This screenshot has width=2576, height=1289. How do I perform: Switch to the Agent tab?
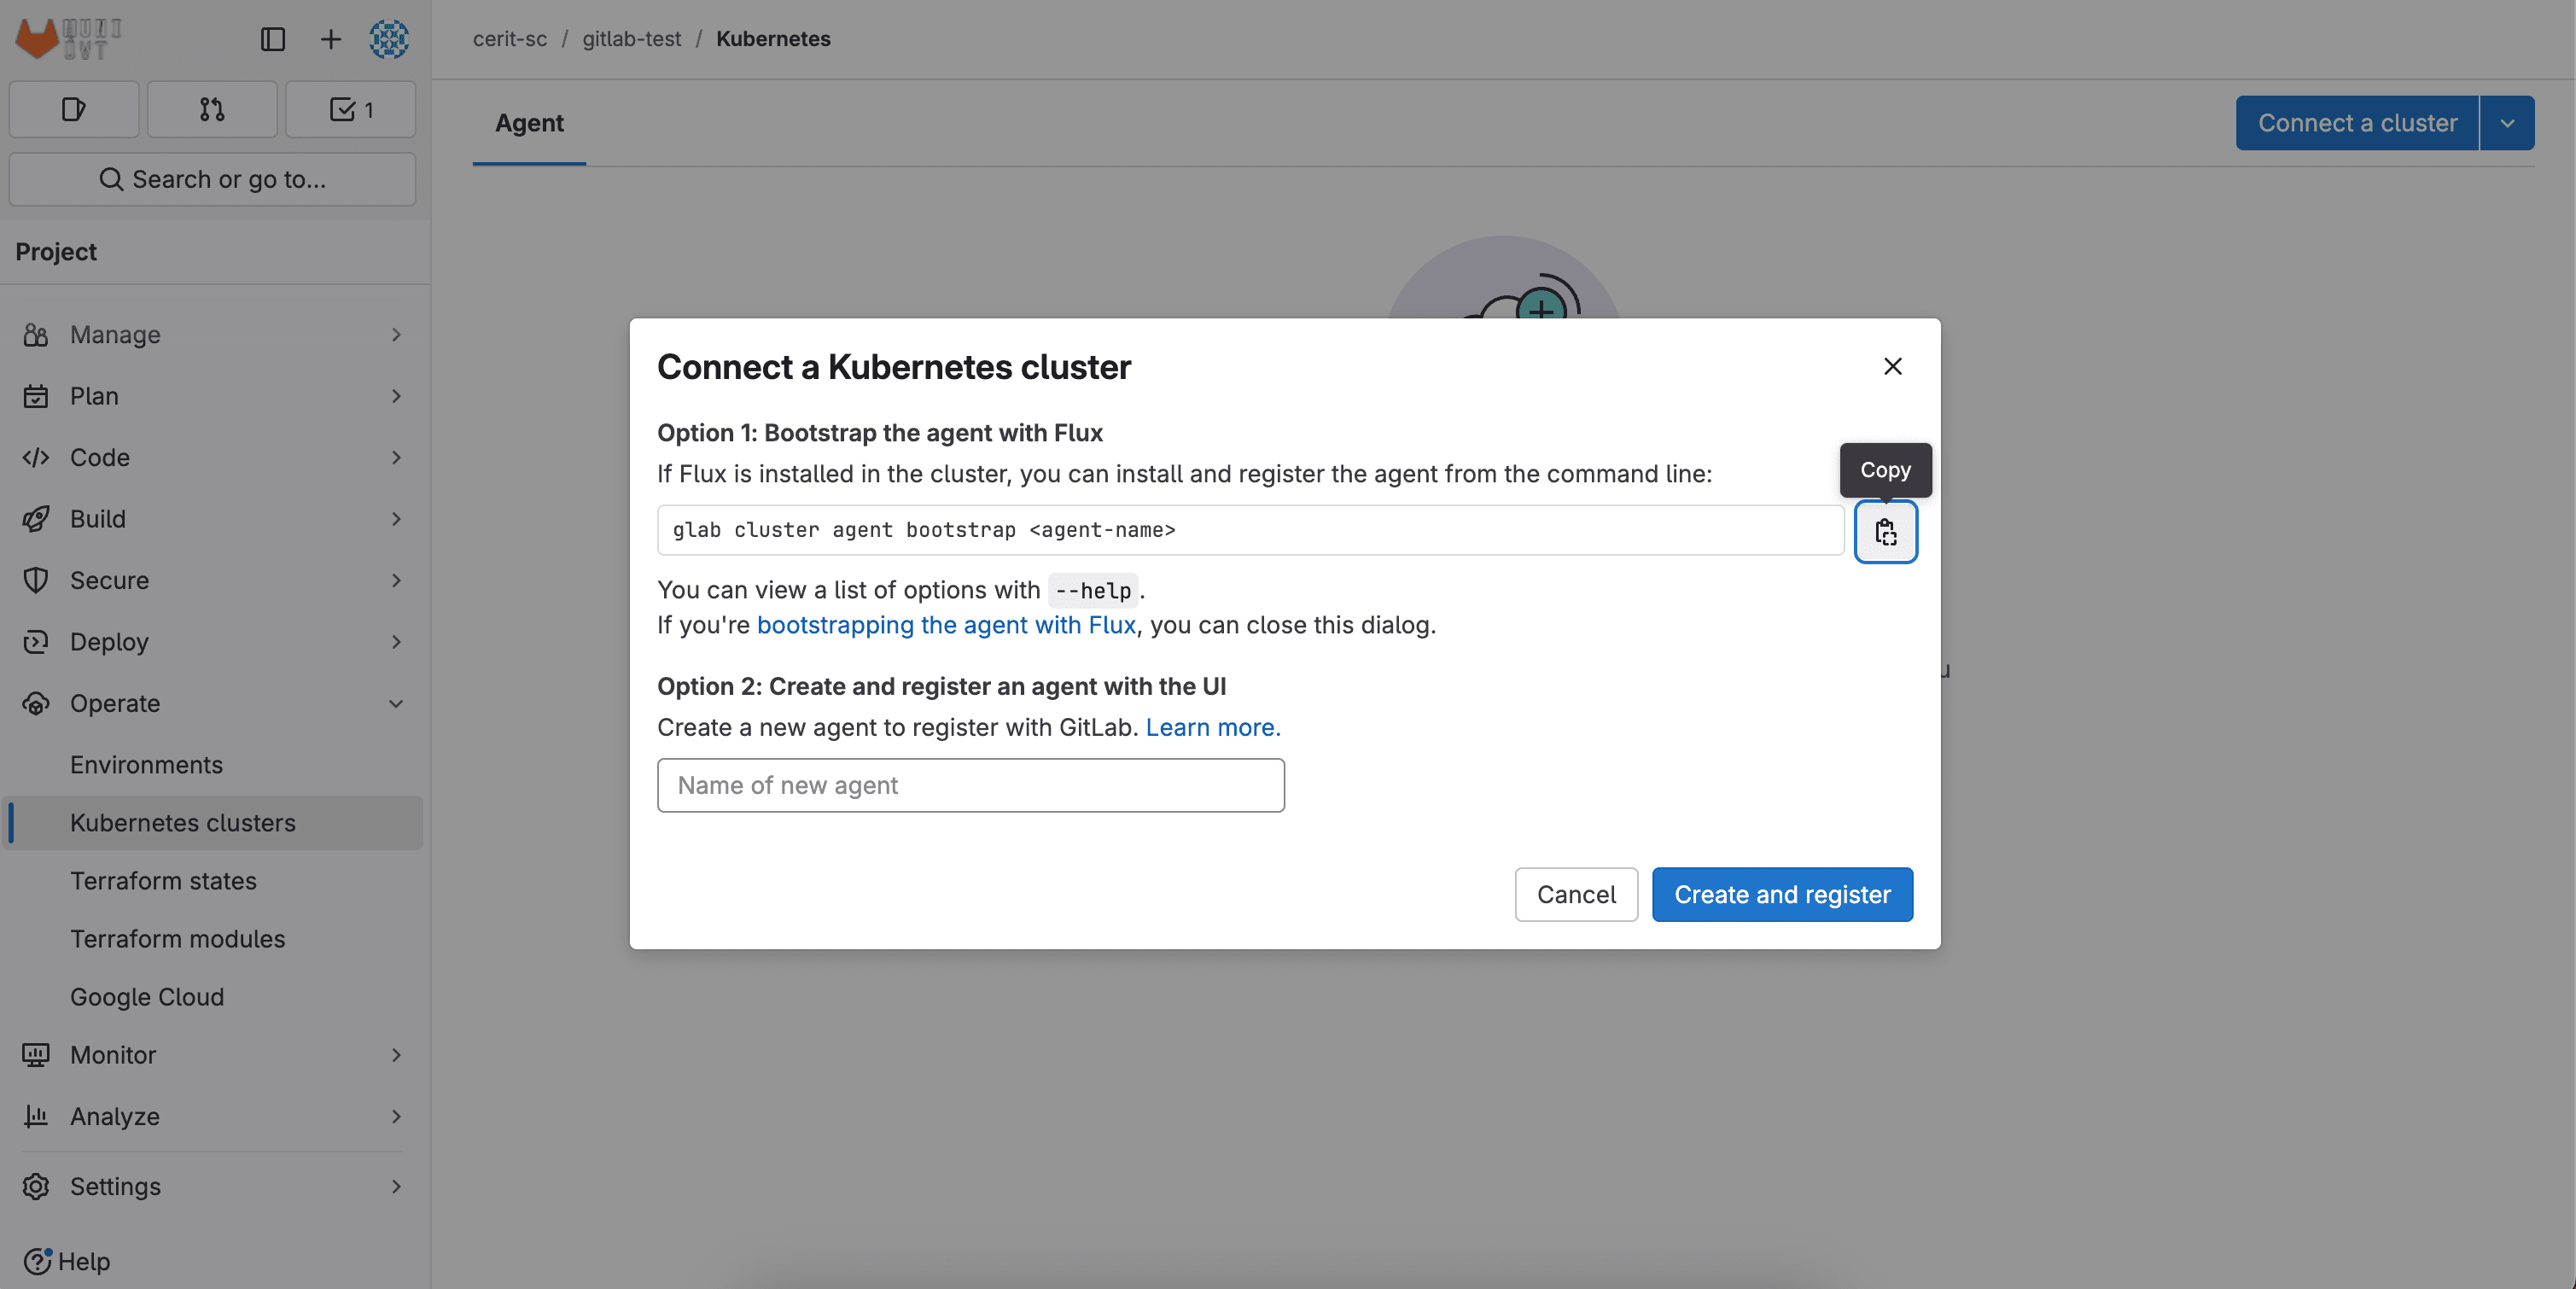[x=529, y=123]
